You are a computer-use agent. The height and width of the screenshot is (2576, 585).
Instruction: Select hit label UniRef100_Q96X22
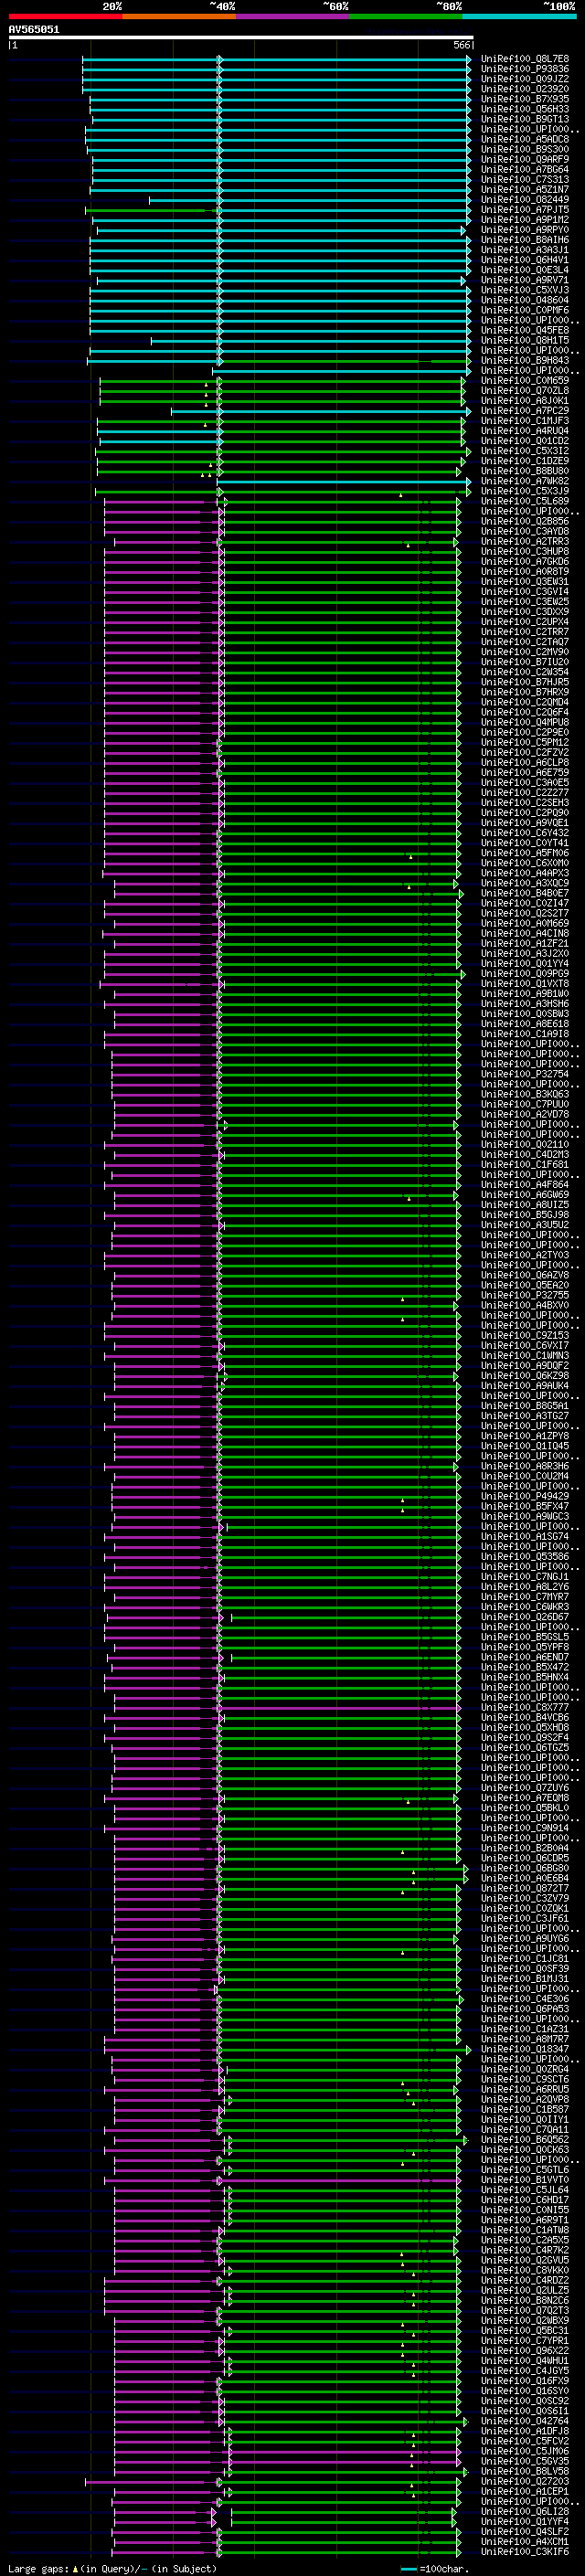point(524,2350)
